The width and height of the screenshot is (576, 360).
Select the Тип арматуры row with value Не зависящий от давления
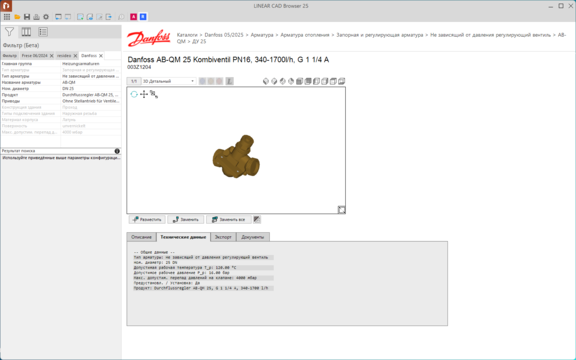[x=61, y=76]
